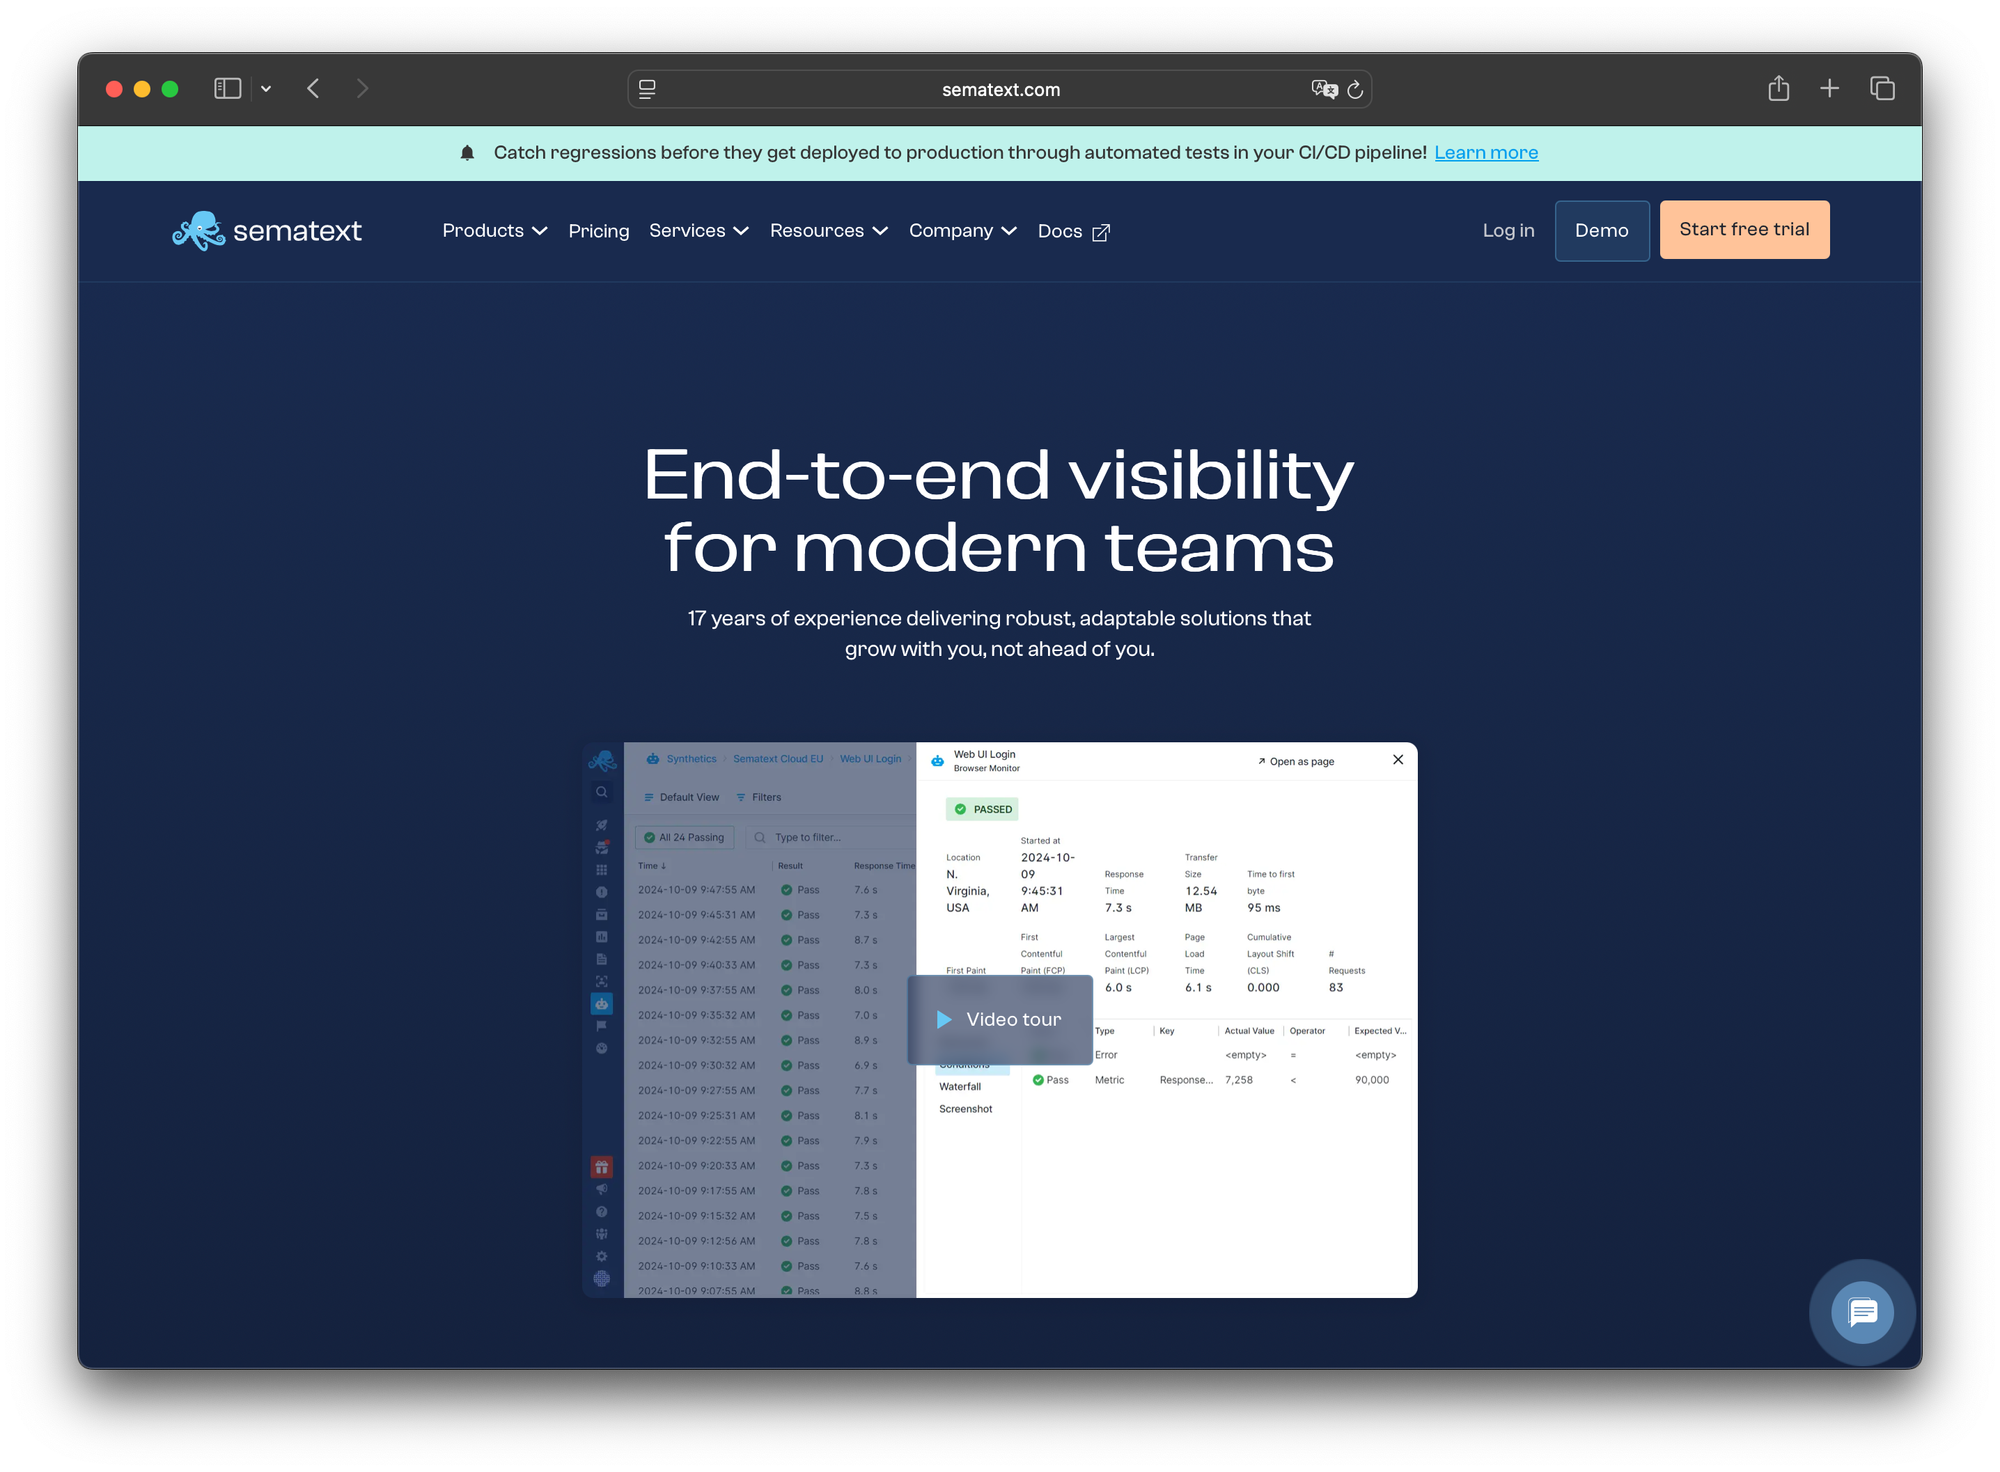The height and width of the screenshot is (1472, 2000).
Task: Expand the sidebar options chevron in Safari toolbar
Action: [266, 89]
